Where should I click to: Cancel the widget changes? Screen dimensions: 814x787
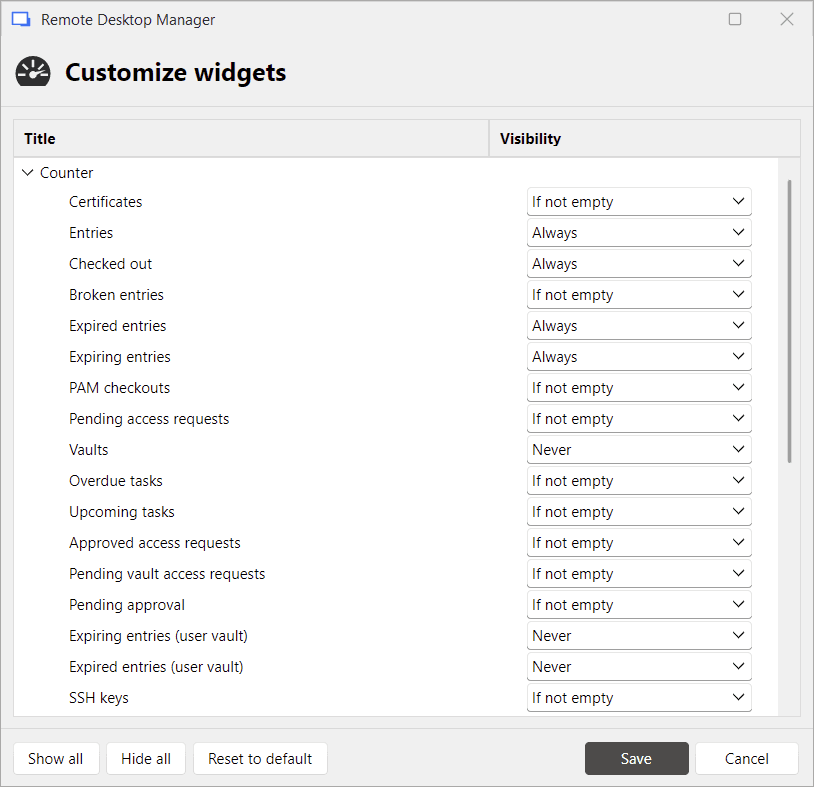click(x=746, y=758)
